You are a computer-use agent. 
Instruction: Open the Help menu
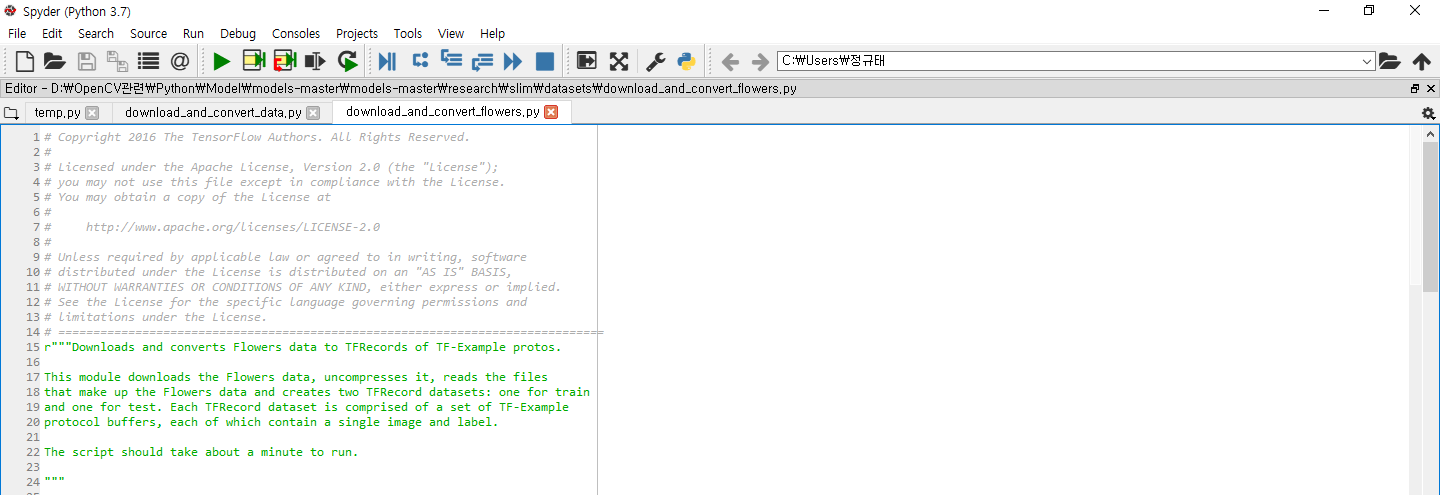[x=492, y=33]
